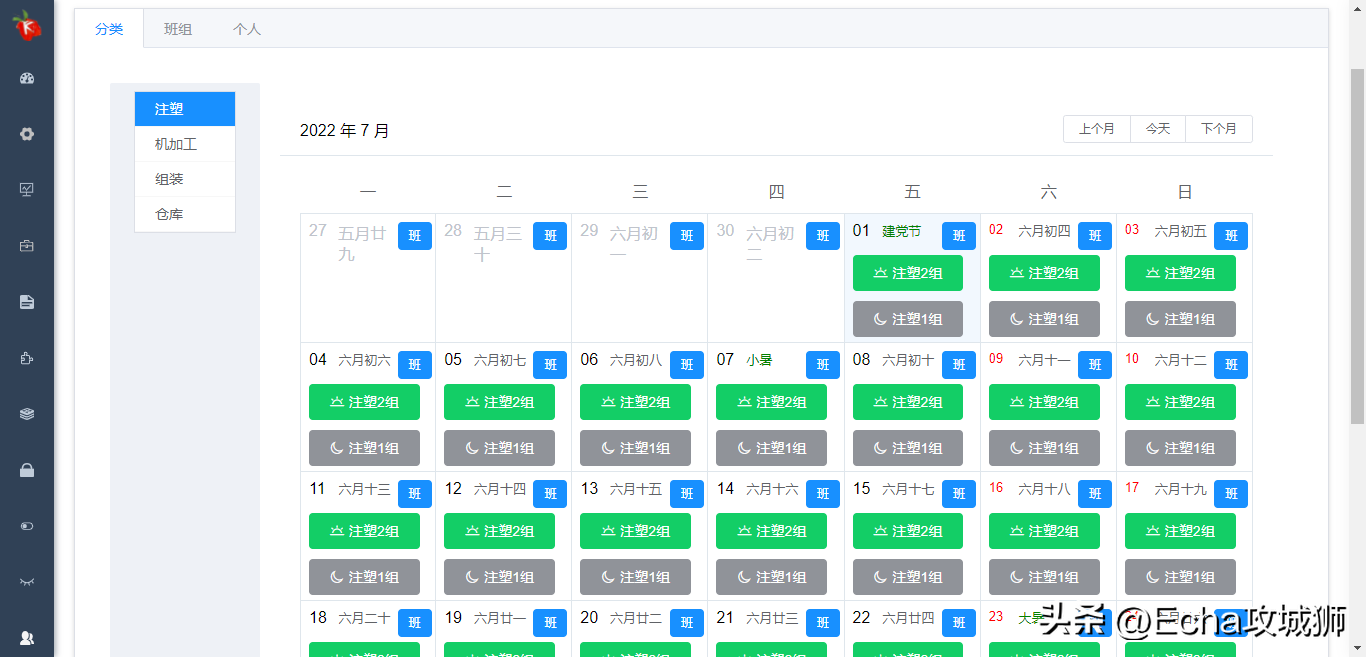Image resolution: width=1366 pixels, height=657 pixels.
Task: Click 班 button on July 16 cell
Action: point(1095,494)
